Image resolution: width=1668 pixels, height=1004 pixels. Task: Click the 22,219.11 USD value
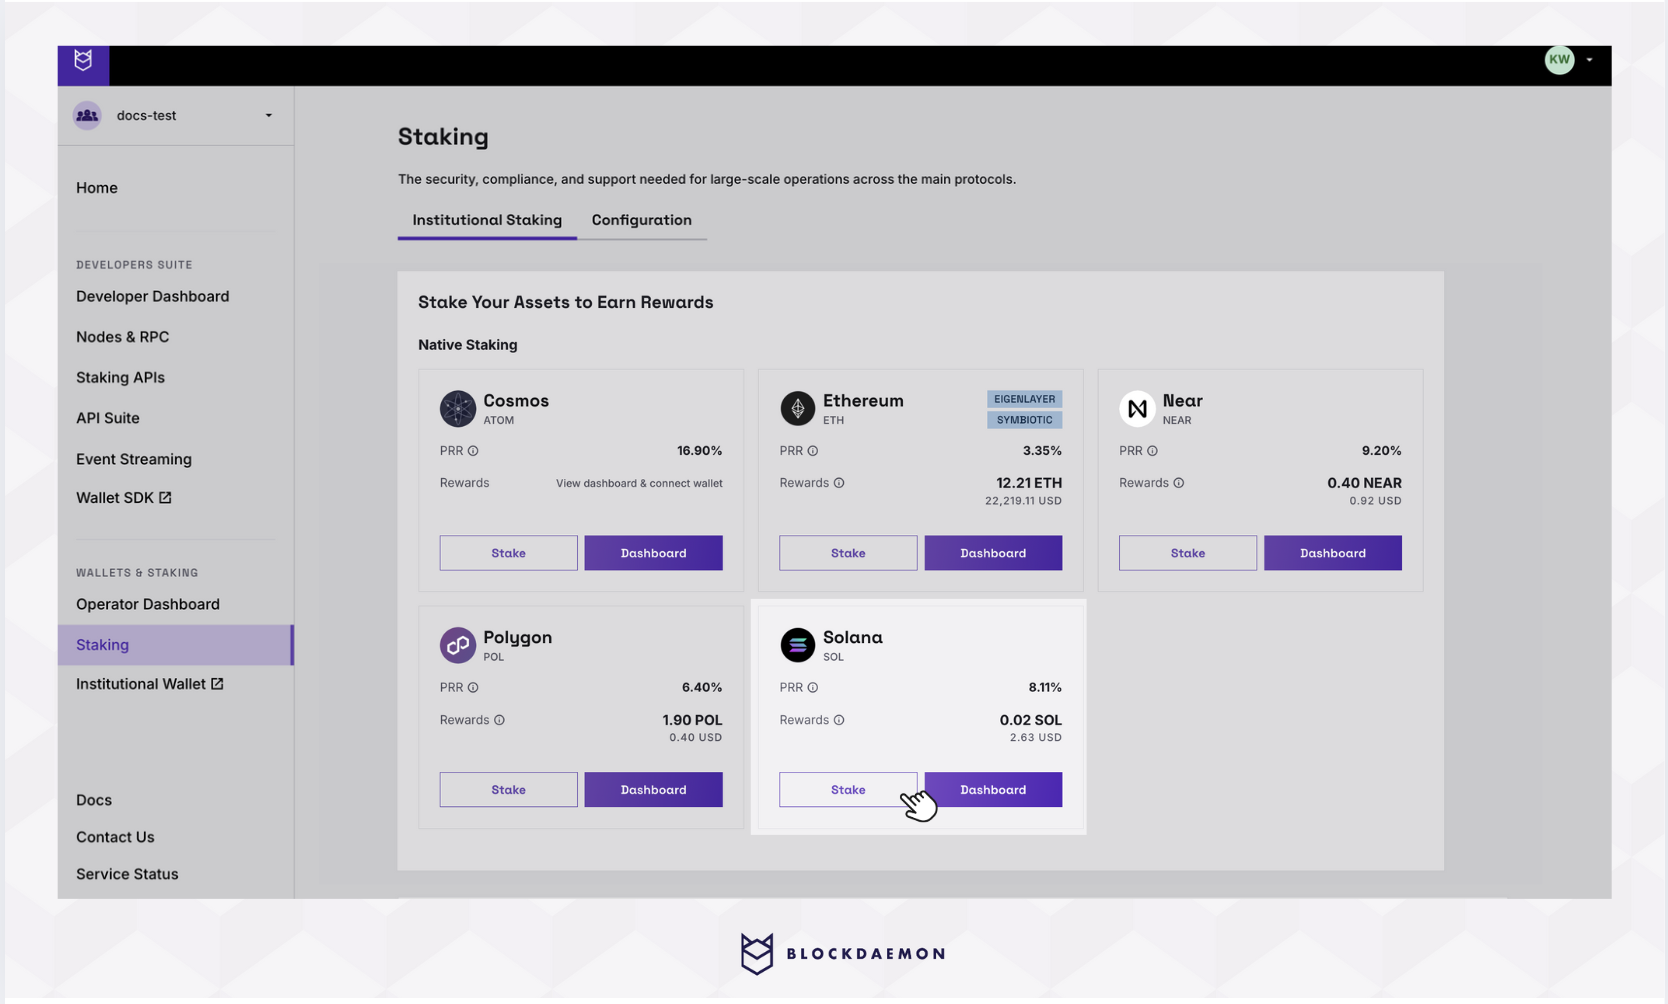point(1023,501)
